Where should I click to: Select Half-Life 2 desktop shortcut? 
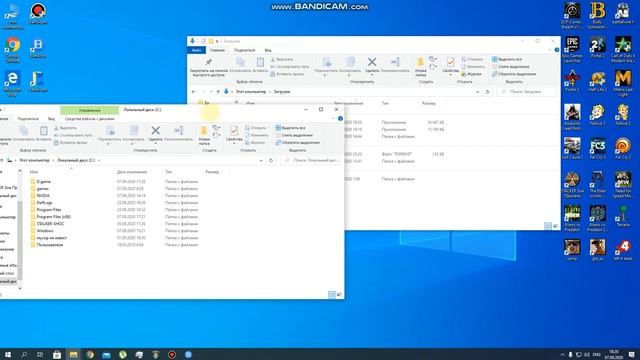598,81
